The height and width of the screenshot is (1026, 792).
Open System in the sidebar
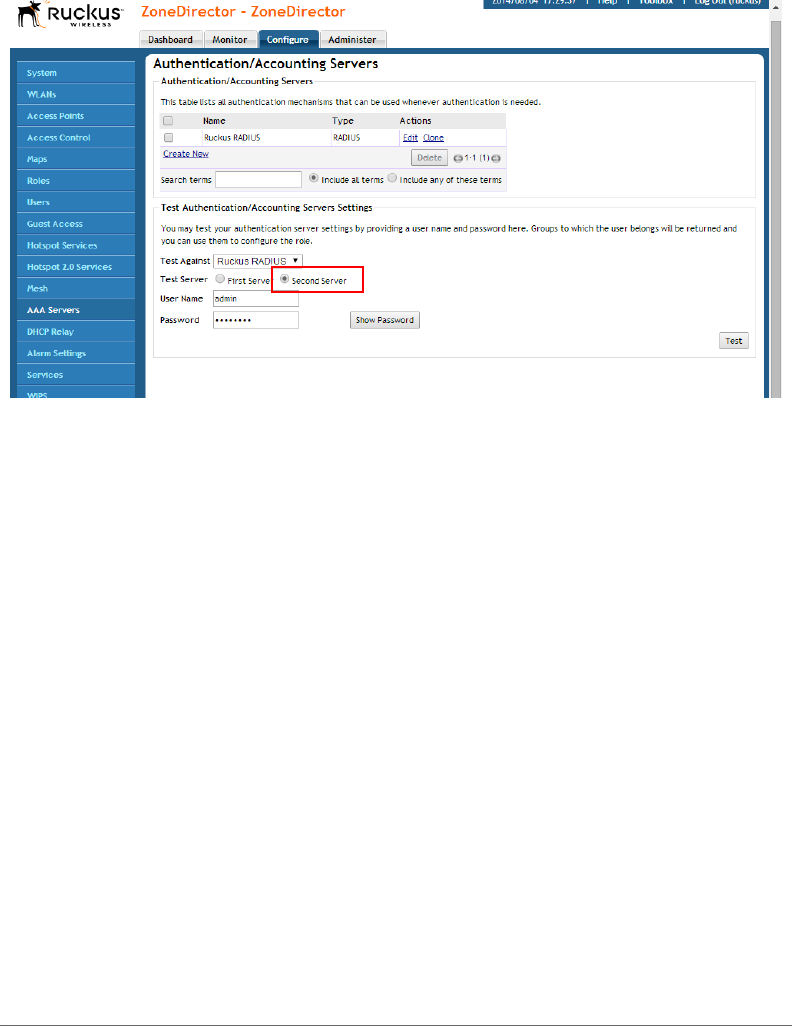pyautogui.click(x=76, y=73)
